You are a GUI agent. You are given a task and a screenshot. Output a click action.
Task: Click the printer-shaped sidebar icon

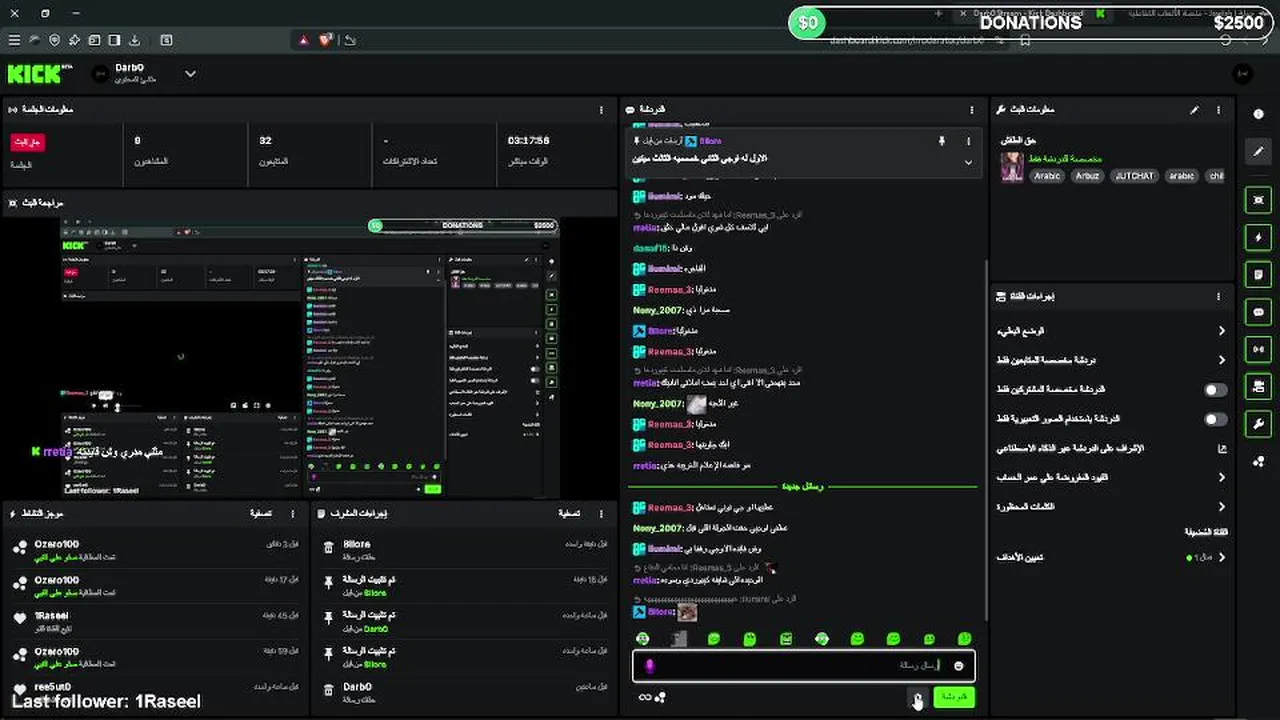tap(1258, 386)
